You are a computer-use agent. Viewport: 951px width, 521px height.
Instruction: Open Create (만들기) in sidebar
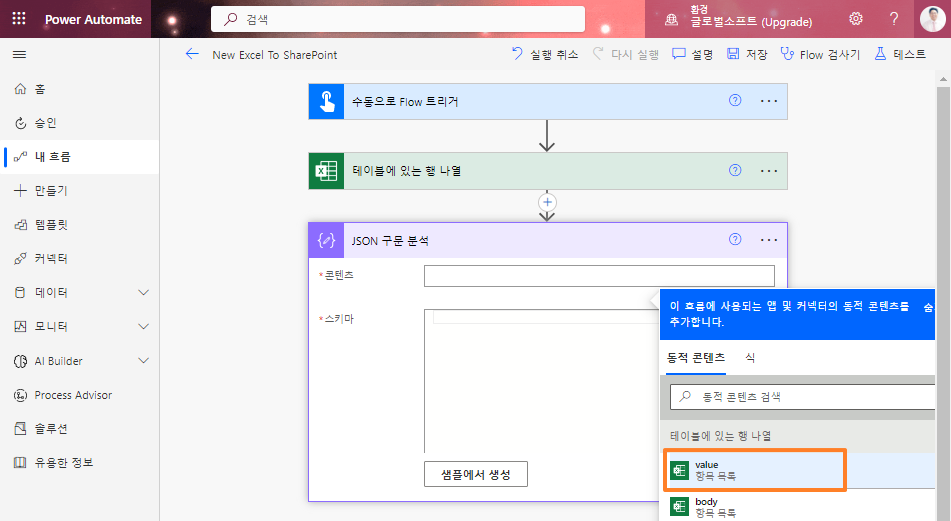(x=80, y=190)
